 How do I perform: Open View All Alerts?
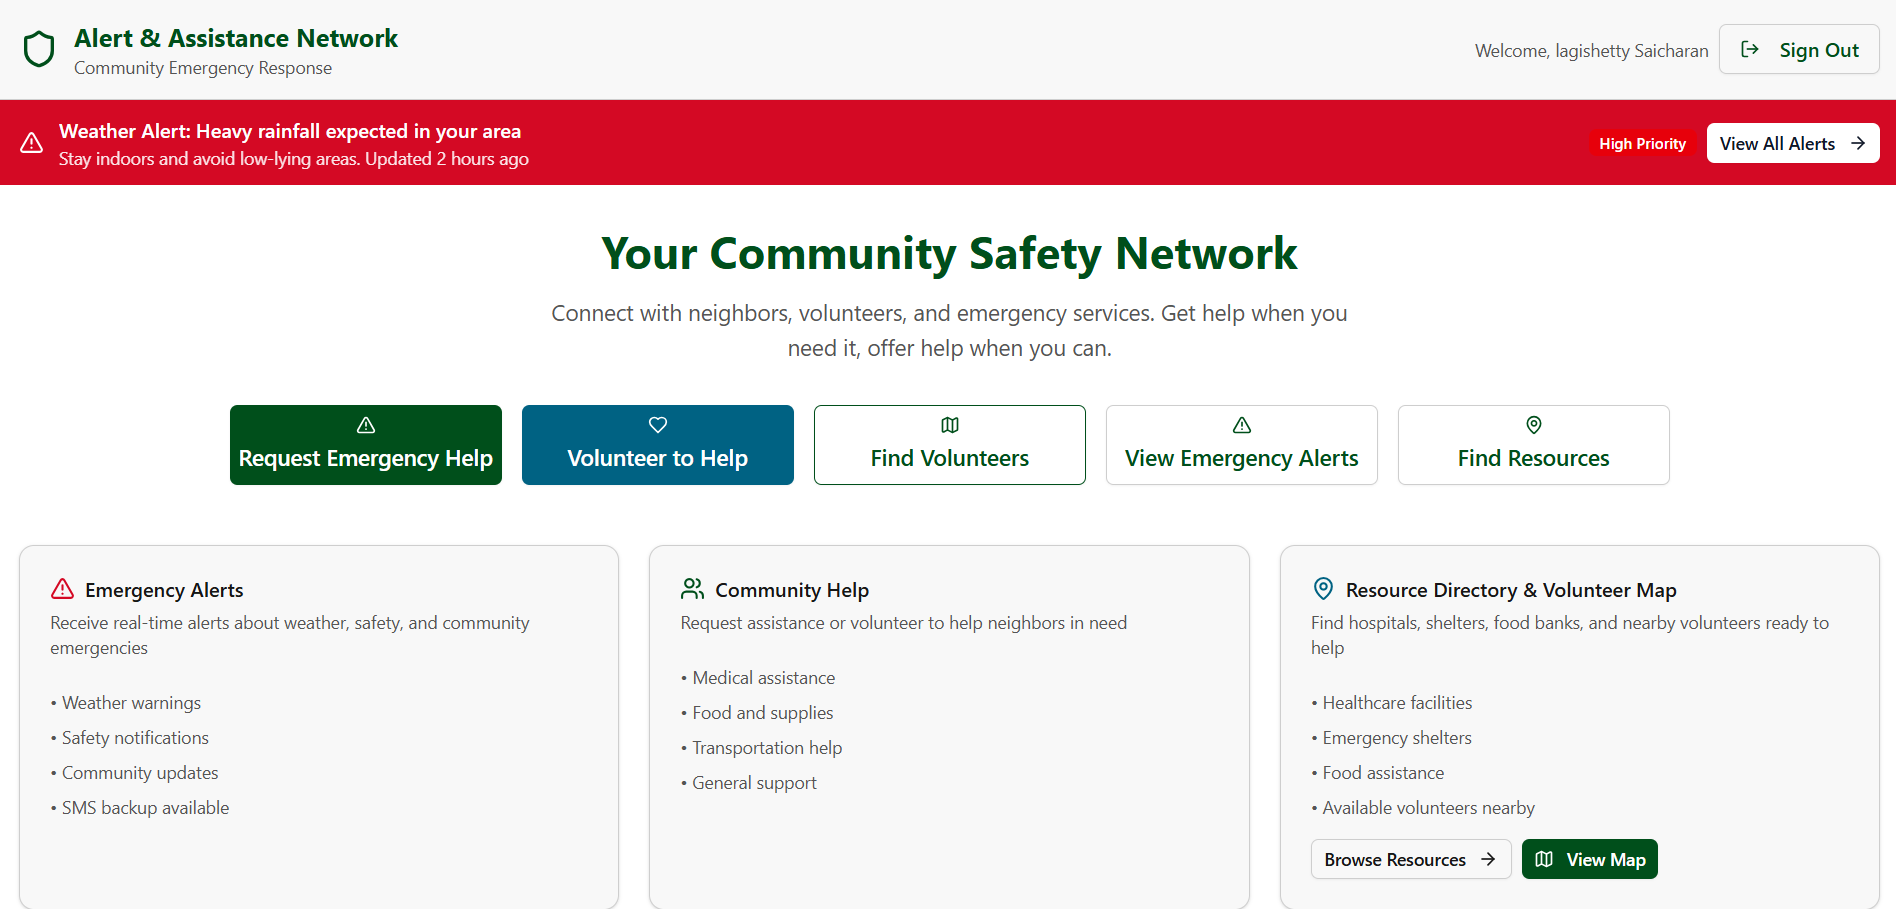[x=1793, y=143]
